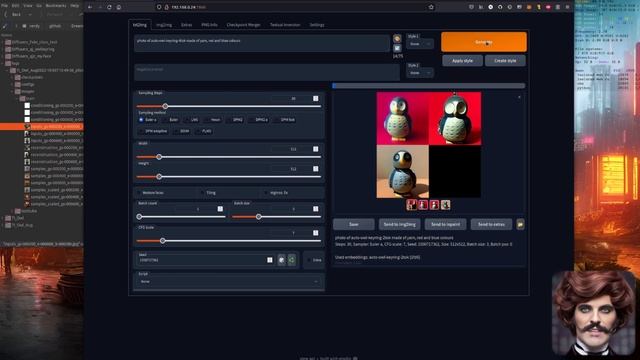Screen dimensions: 640x360
Task: Click the Save button below the gallery
Action: [x=353, y=224]
